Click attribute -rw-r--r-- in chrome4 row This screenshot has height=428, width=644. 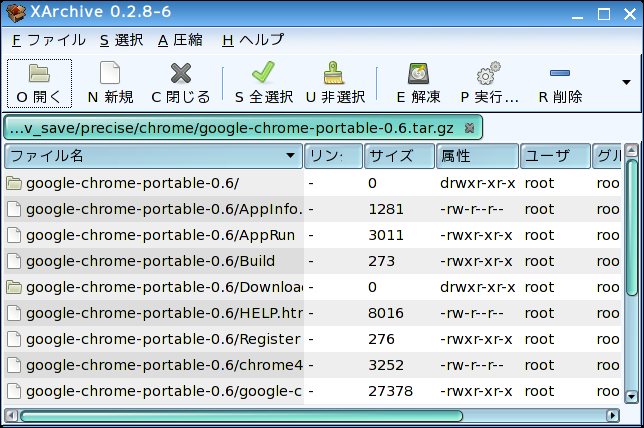472,365
